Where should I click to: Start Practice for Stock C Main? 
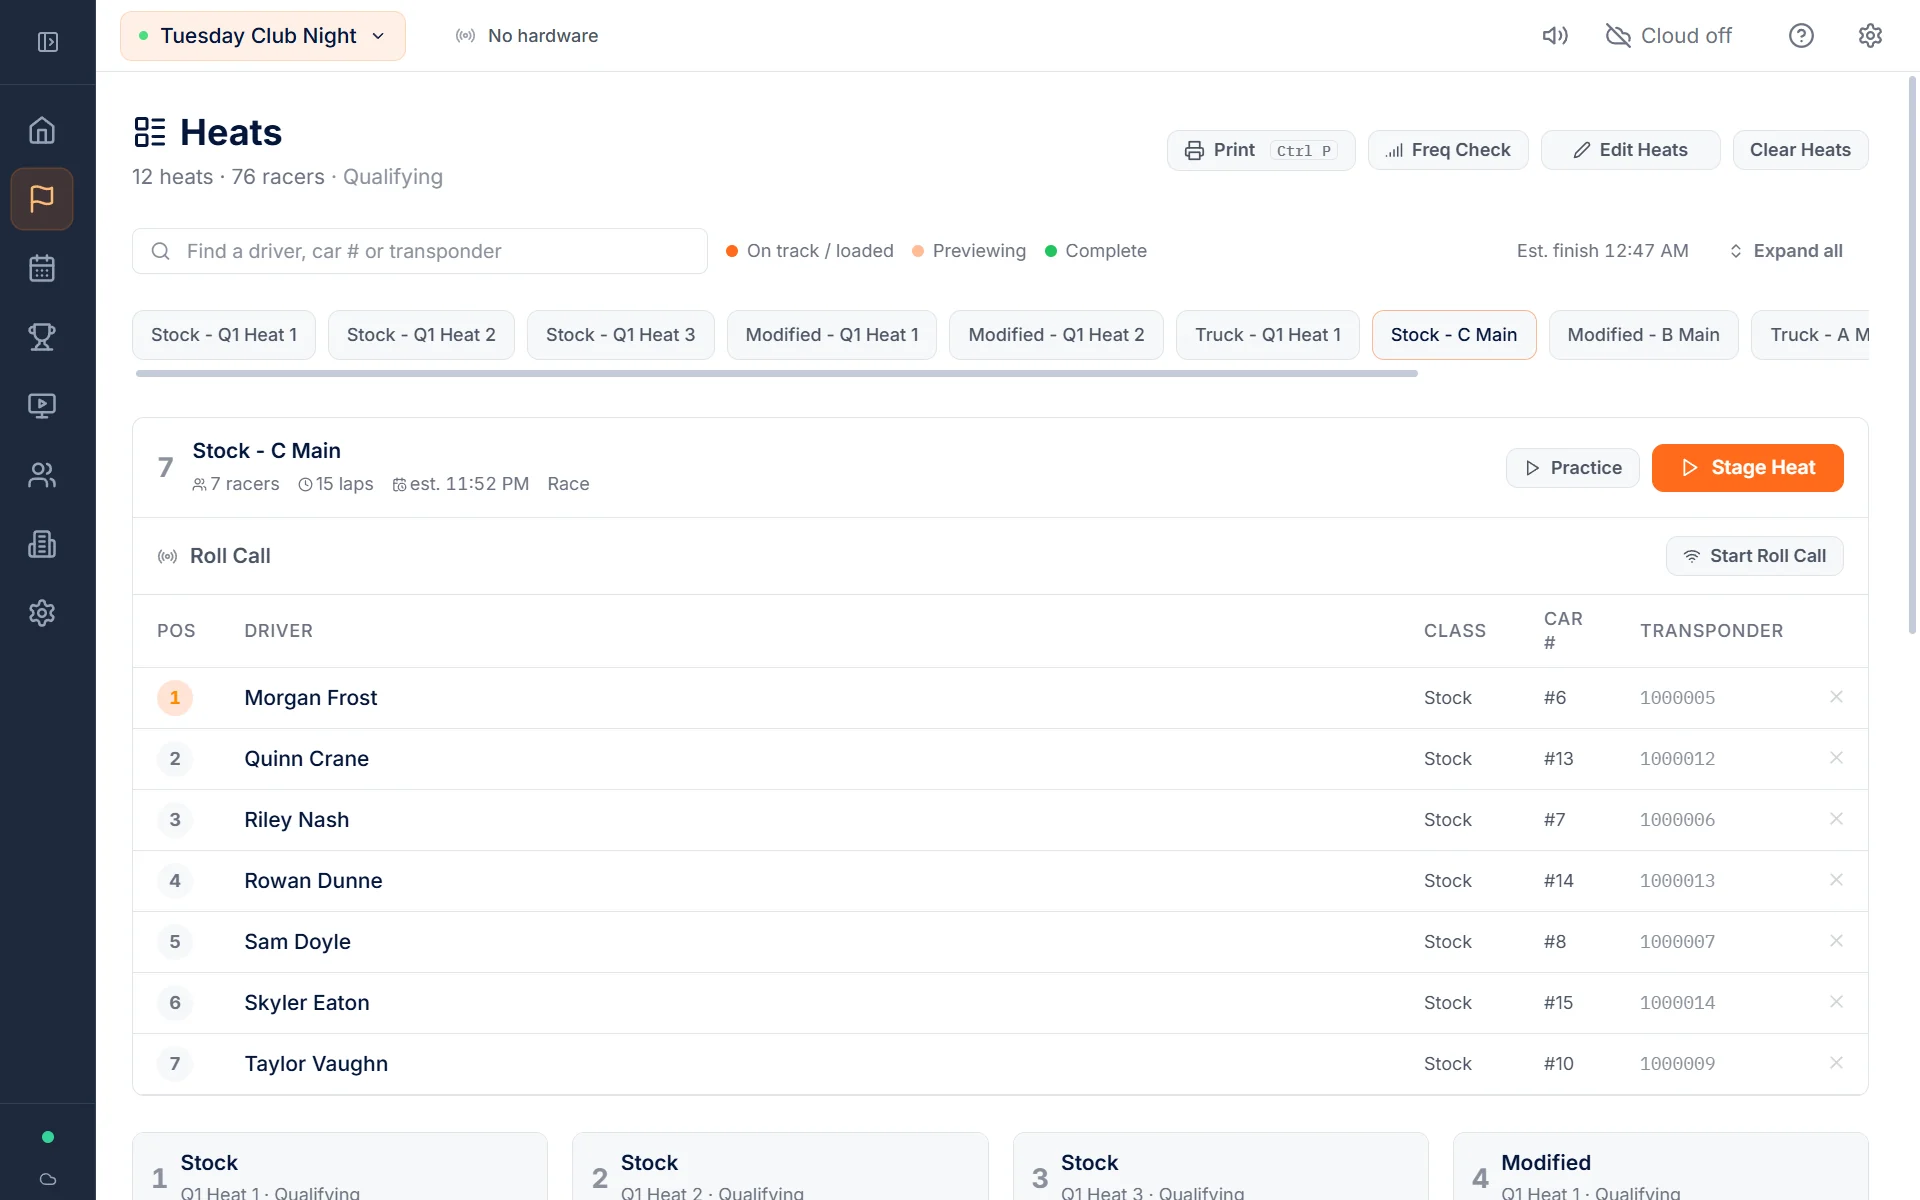tap(1572, 468)
